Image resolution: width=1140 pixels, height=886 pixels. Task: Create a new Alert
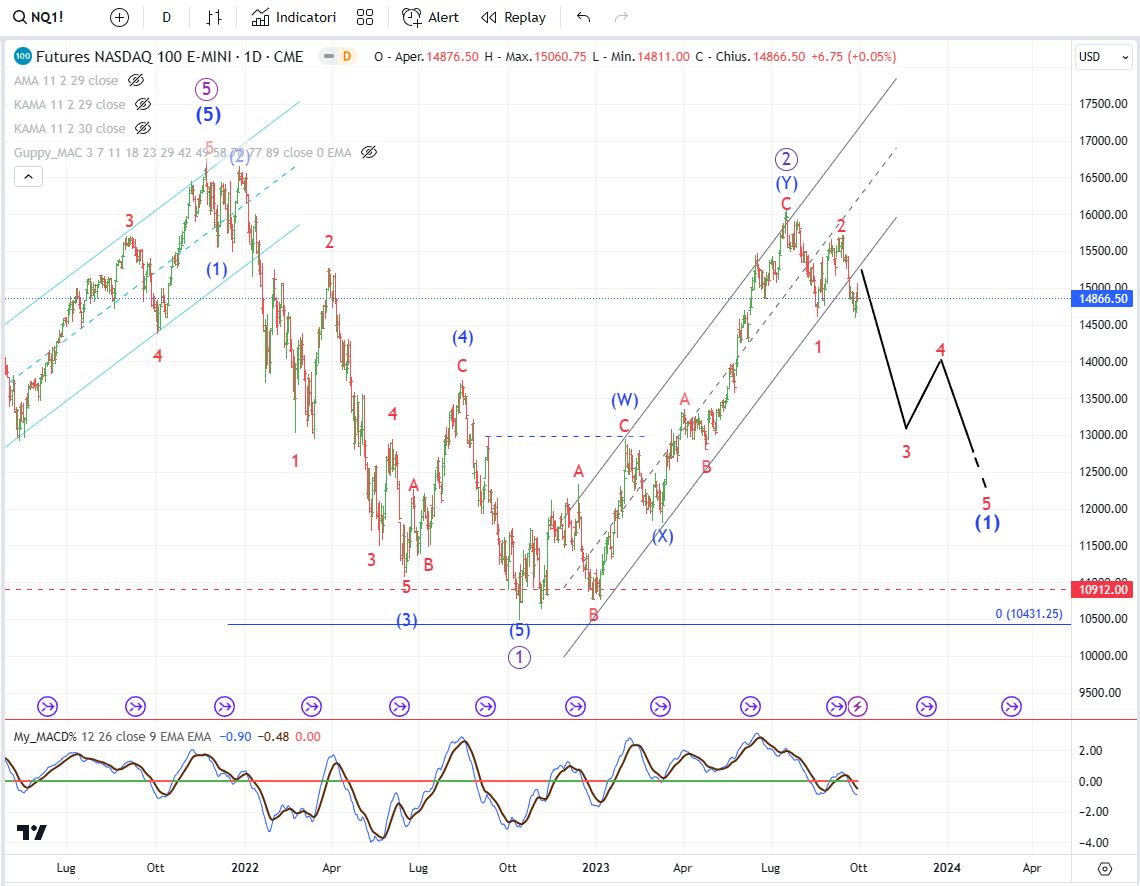430,17
